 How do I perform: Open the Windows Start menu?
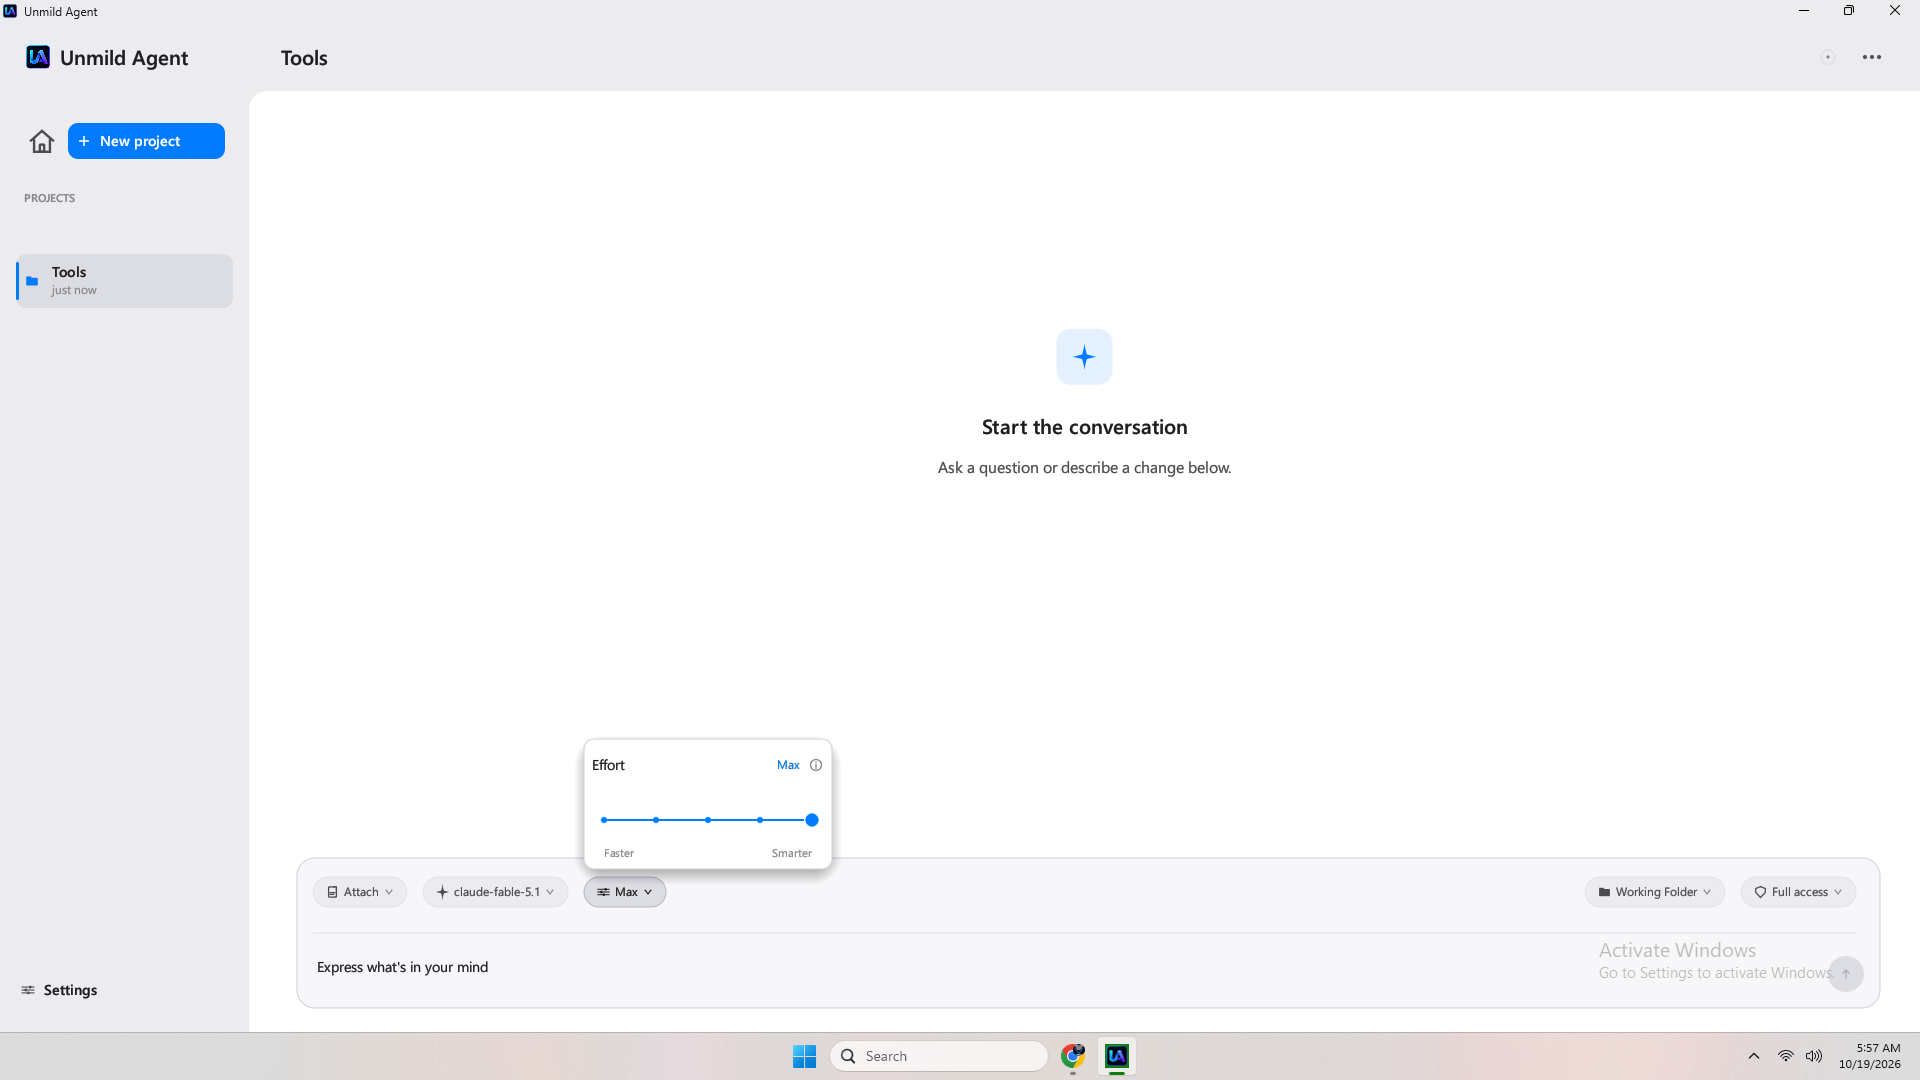point(804,1056)
